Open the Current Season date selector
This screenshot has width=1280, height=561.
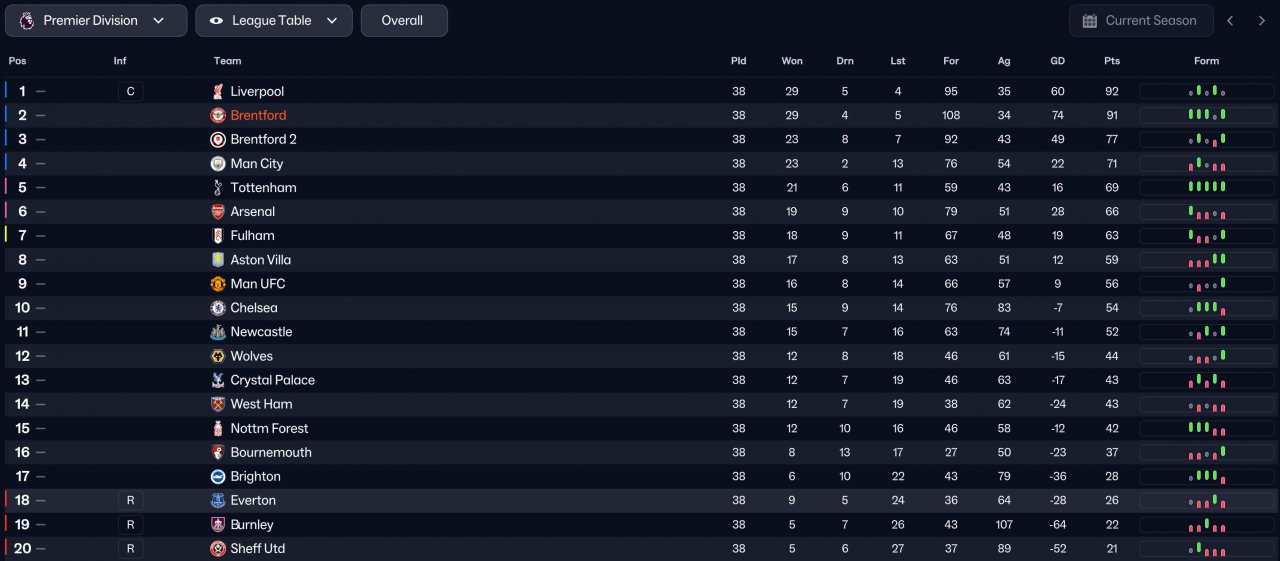[1141, 20]
